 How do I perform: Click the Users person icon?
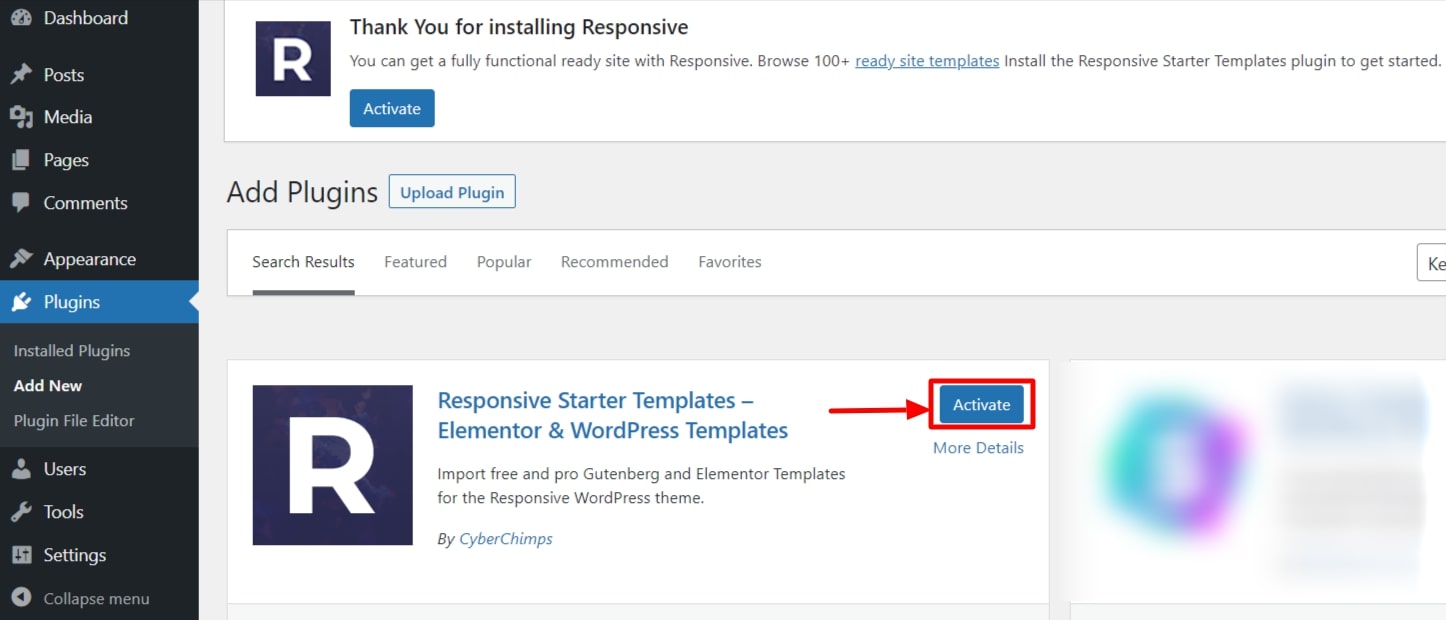(x=21, y=469)
